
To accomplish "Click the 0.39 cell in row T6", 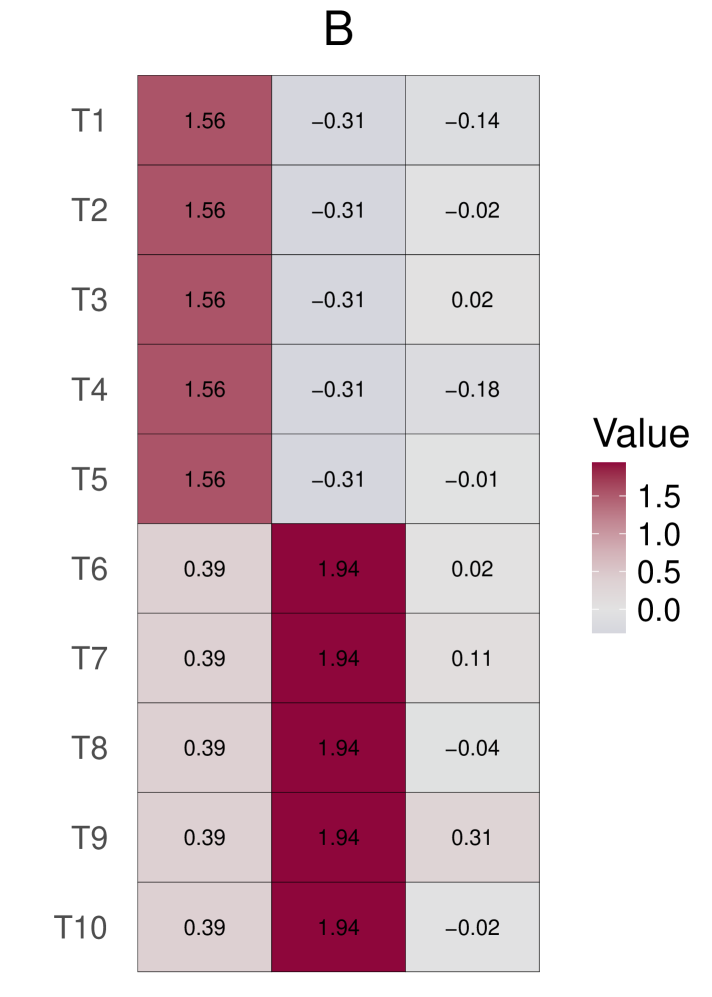I will tap(205, 569).
